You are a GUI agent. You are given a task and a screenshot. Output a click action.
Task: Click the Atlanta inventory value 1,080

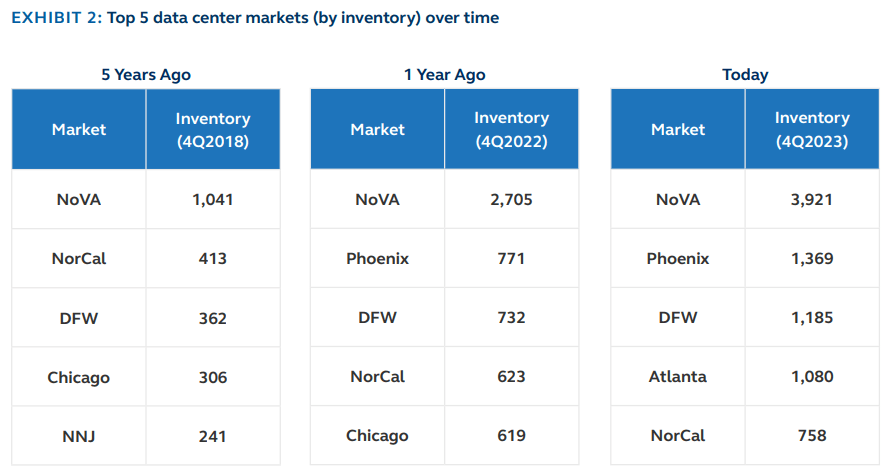point(812,377)
